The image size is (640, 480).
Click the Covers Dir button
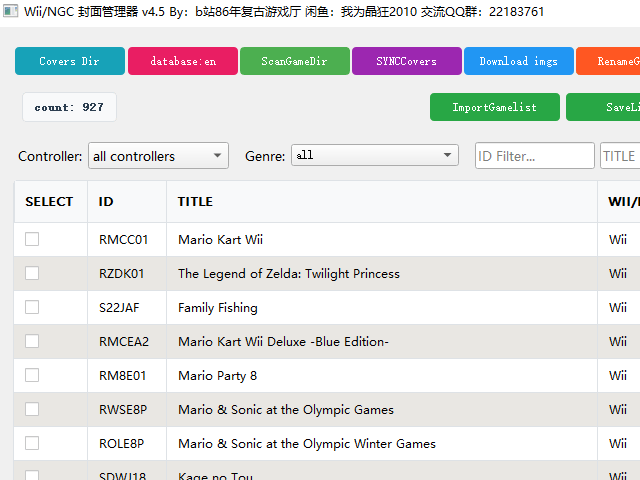tap(70, 61)
